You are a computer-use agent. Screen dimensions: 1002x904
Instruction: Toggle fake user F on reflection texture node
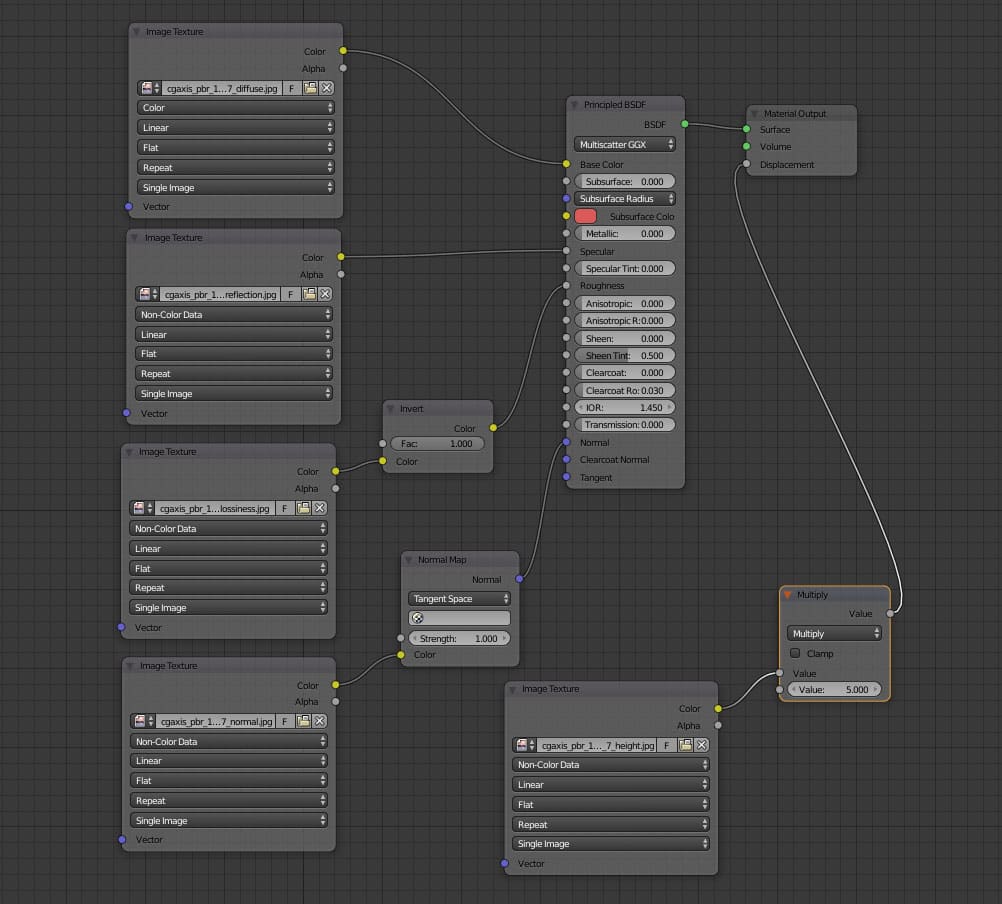click(x=290, y=294)
